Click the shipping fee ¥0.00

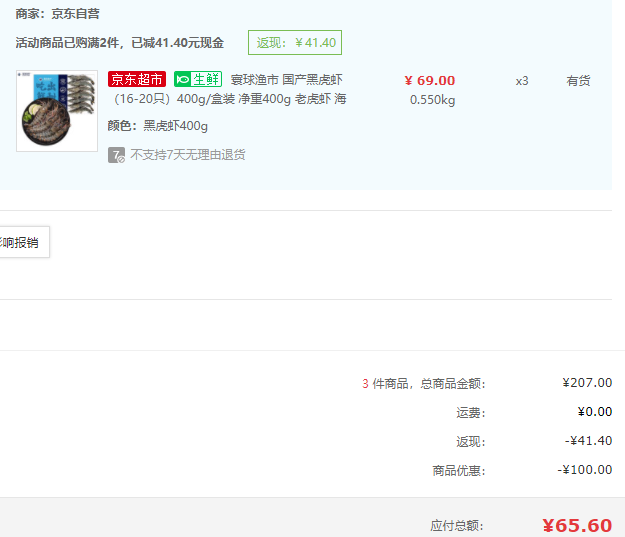pos(595,411)
